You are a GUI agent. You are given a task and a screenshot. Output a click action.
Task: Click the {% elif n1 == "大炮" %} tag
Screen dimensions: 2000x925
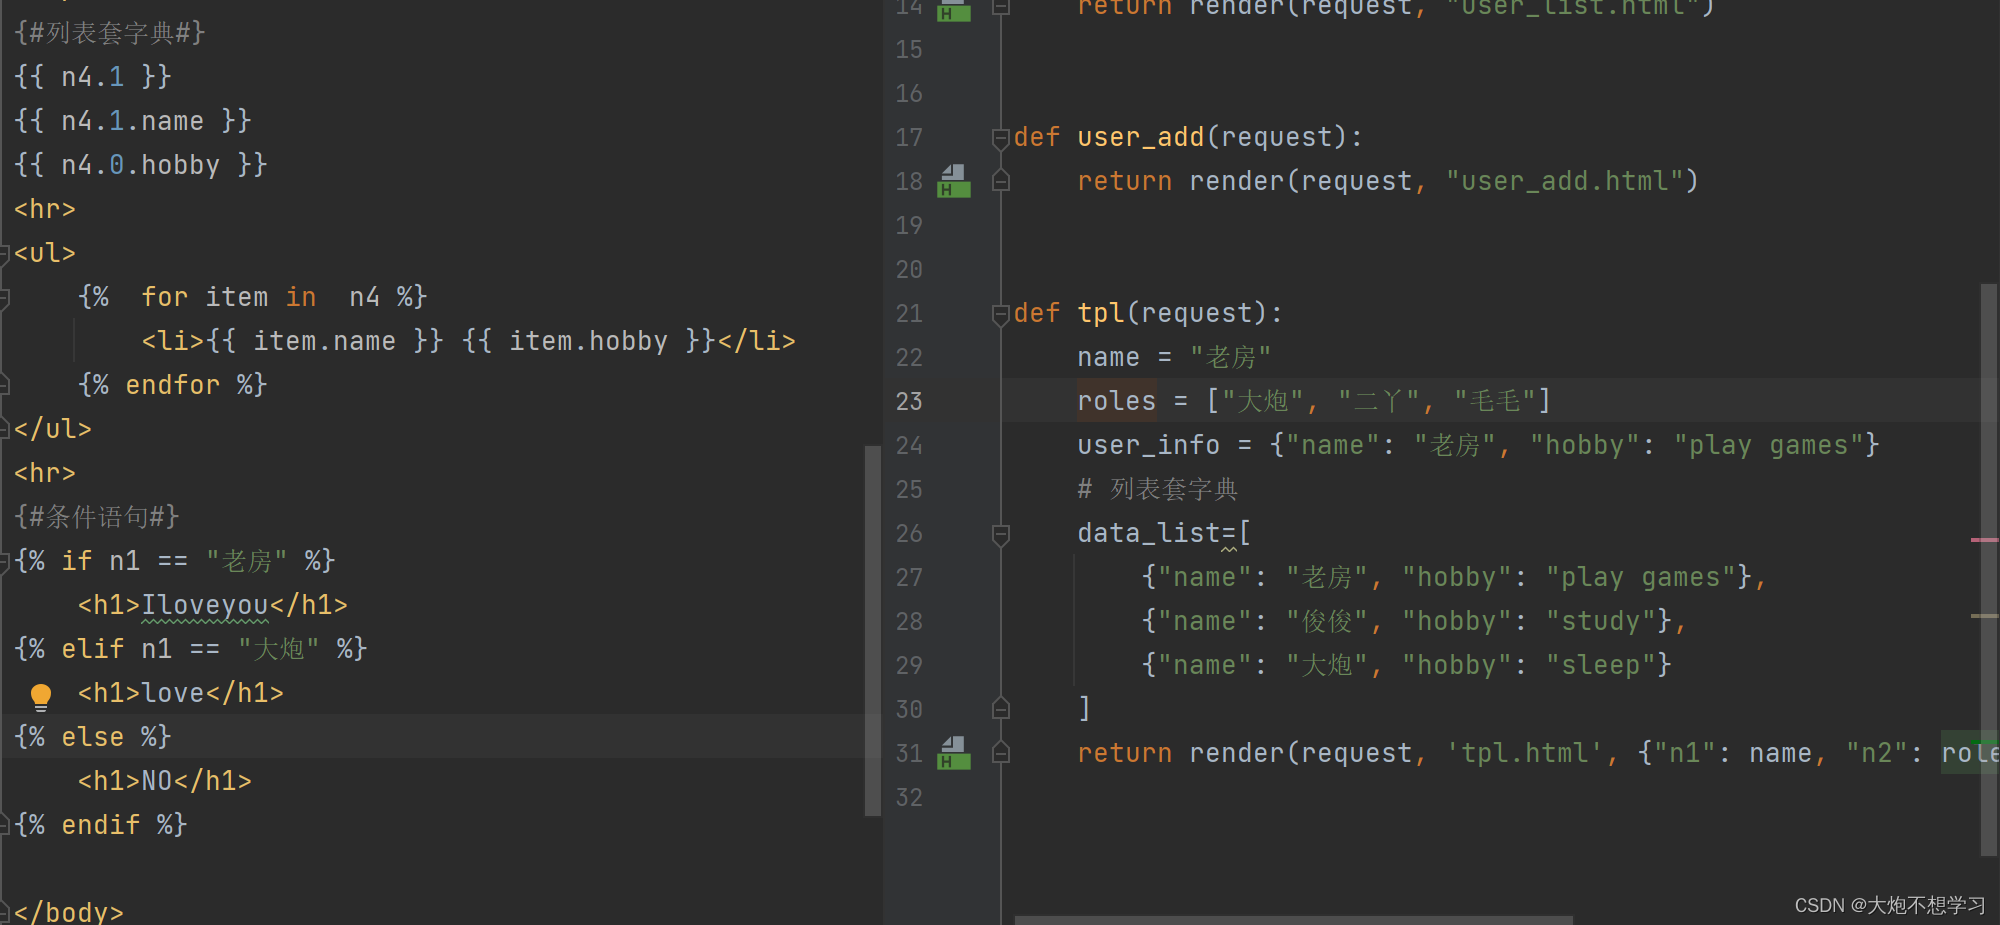click(191, 650)
